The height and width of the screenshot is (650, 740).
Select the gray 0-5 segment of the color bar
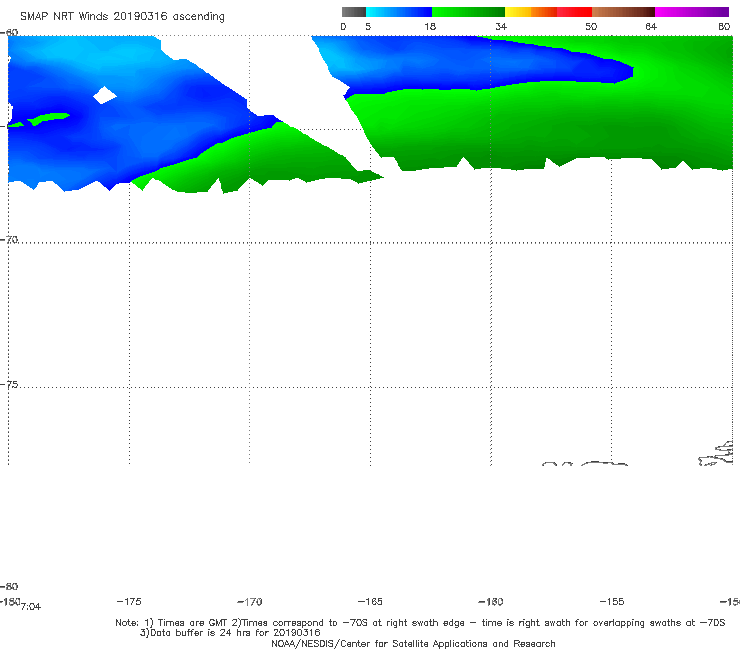(354, 12)
